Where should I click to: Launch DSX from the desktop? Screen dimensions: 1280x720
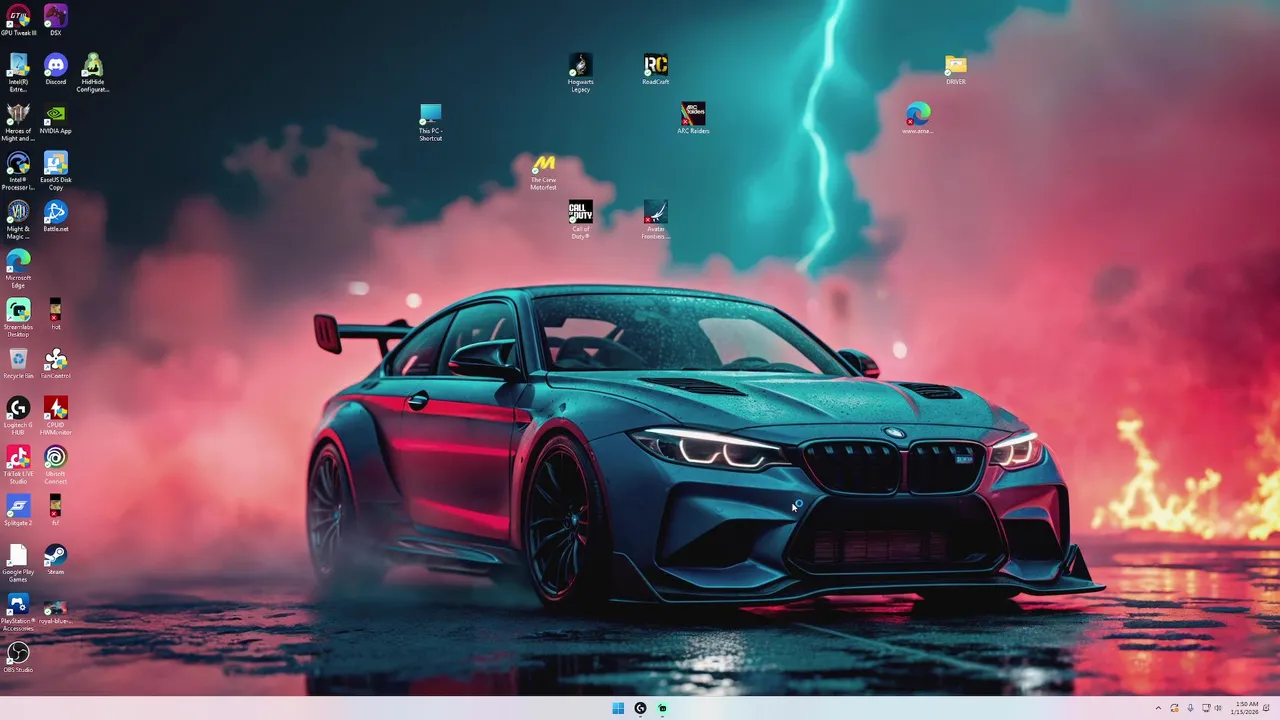point(56,20)
